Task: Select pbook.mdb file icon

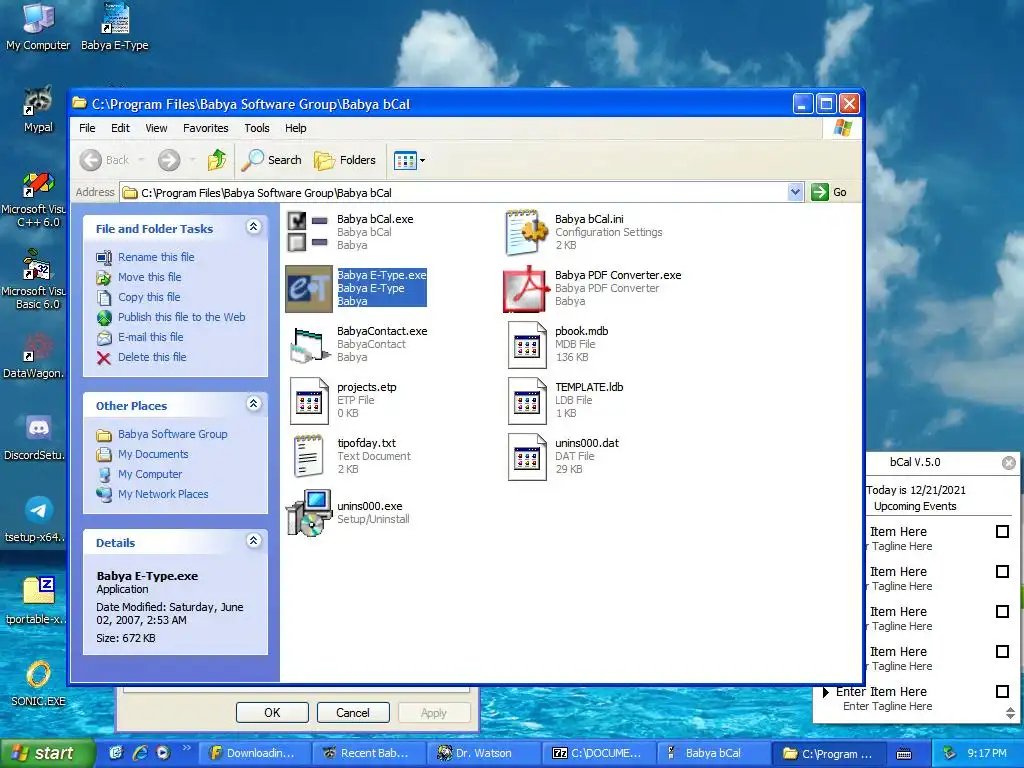Action: pyautogui.click(x=527, y=344)
